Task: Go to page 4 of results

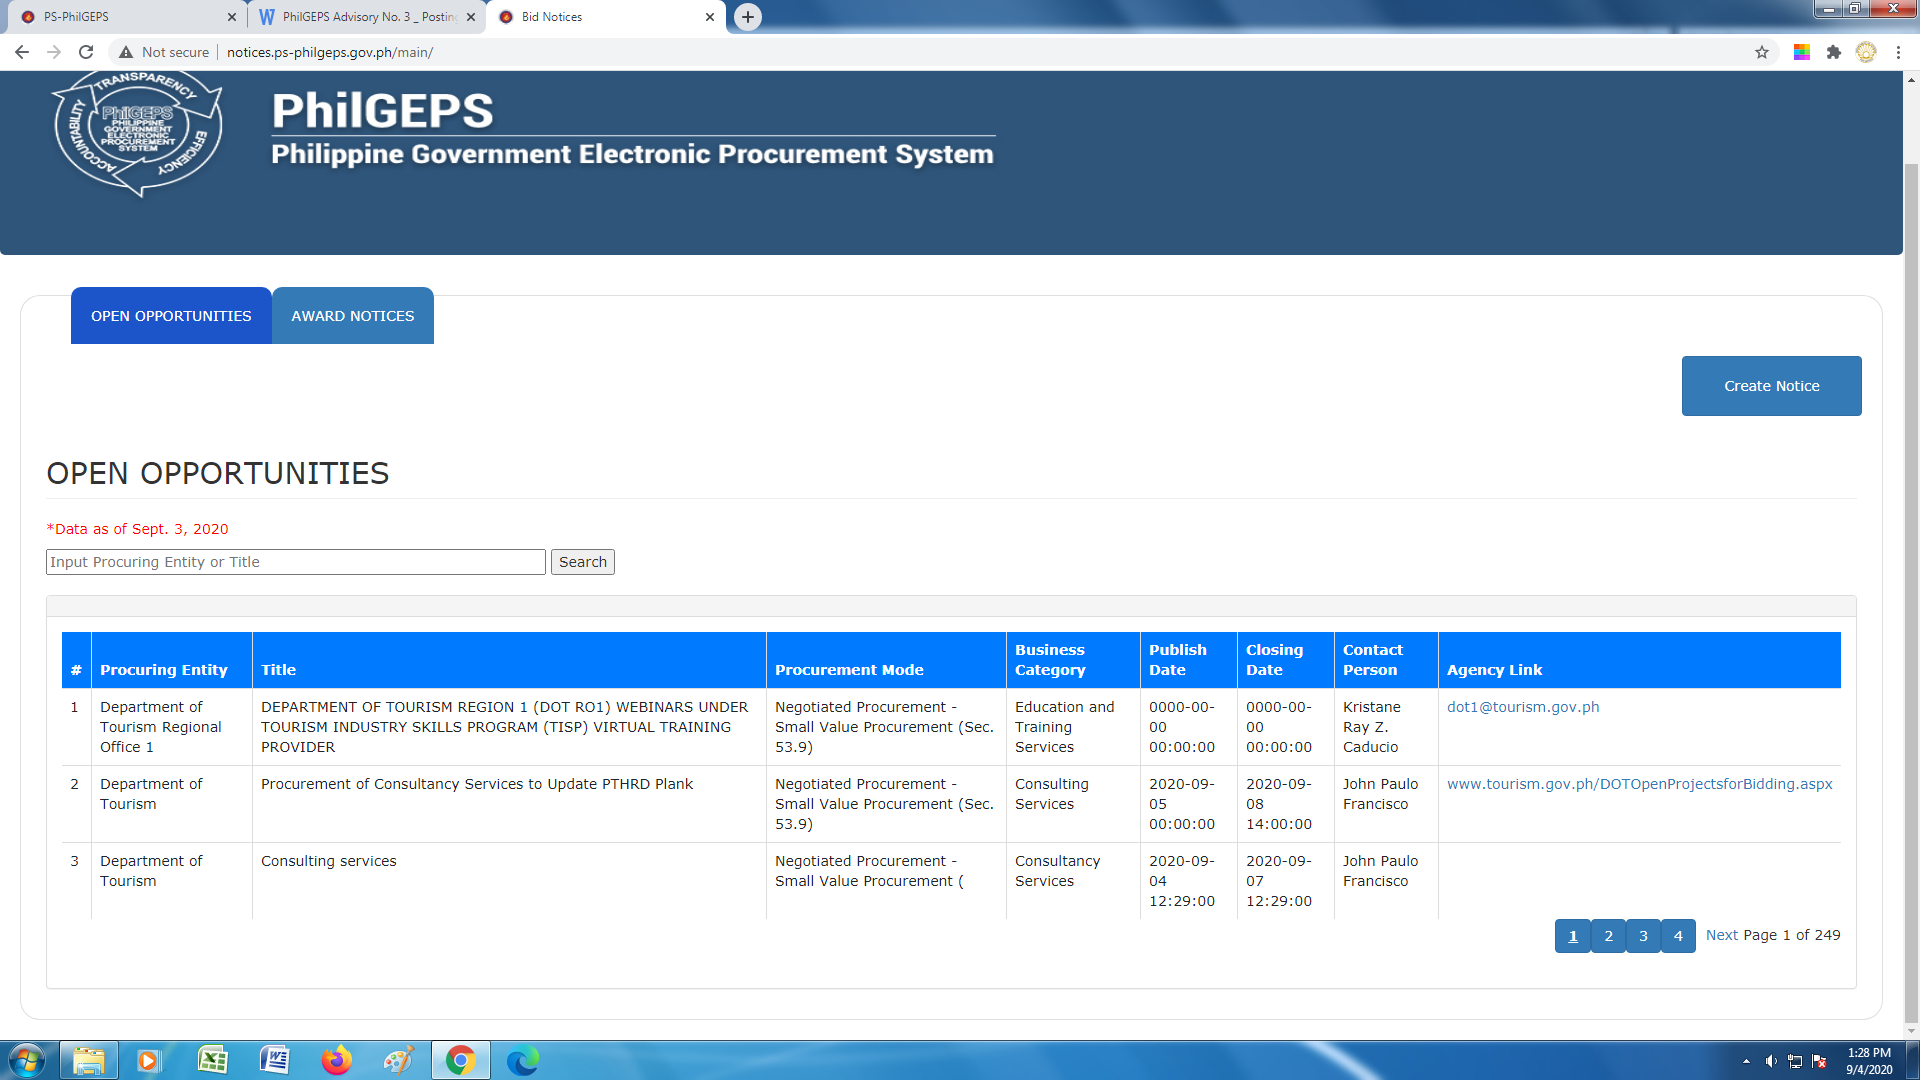Action: click(1678, 936)
